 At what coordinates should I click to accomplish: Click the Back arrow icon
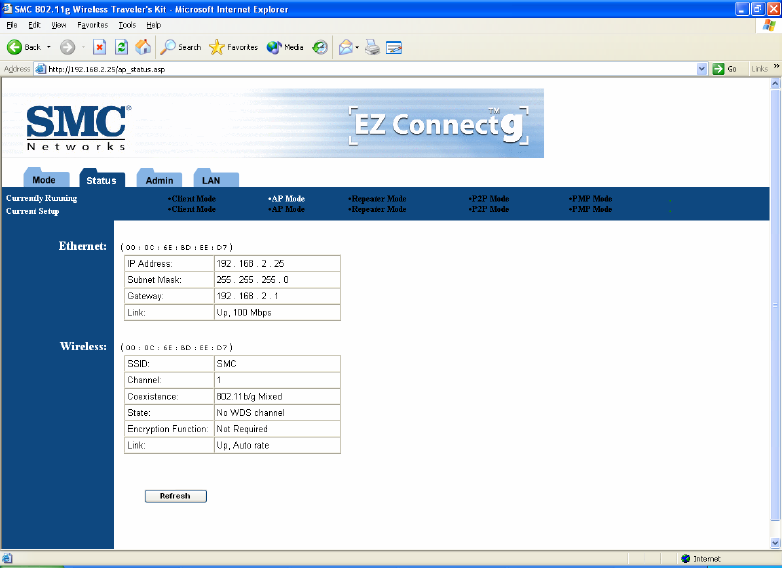pyautogui.click(x=14, y=47)
